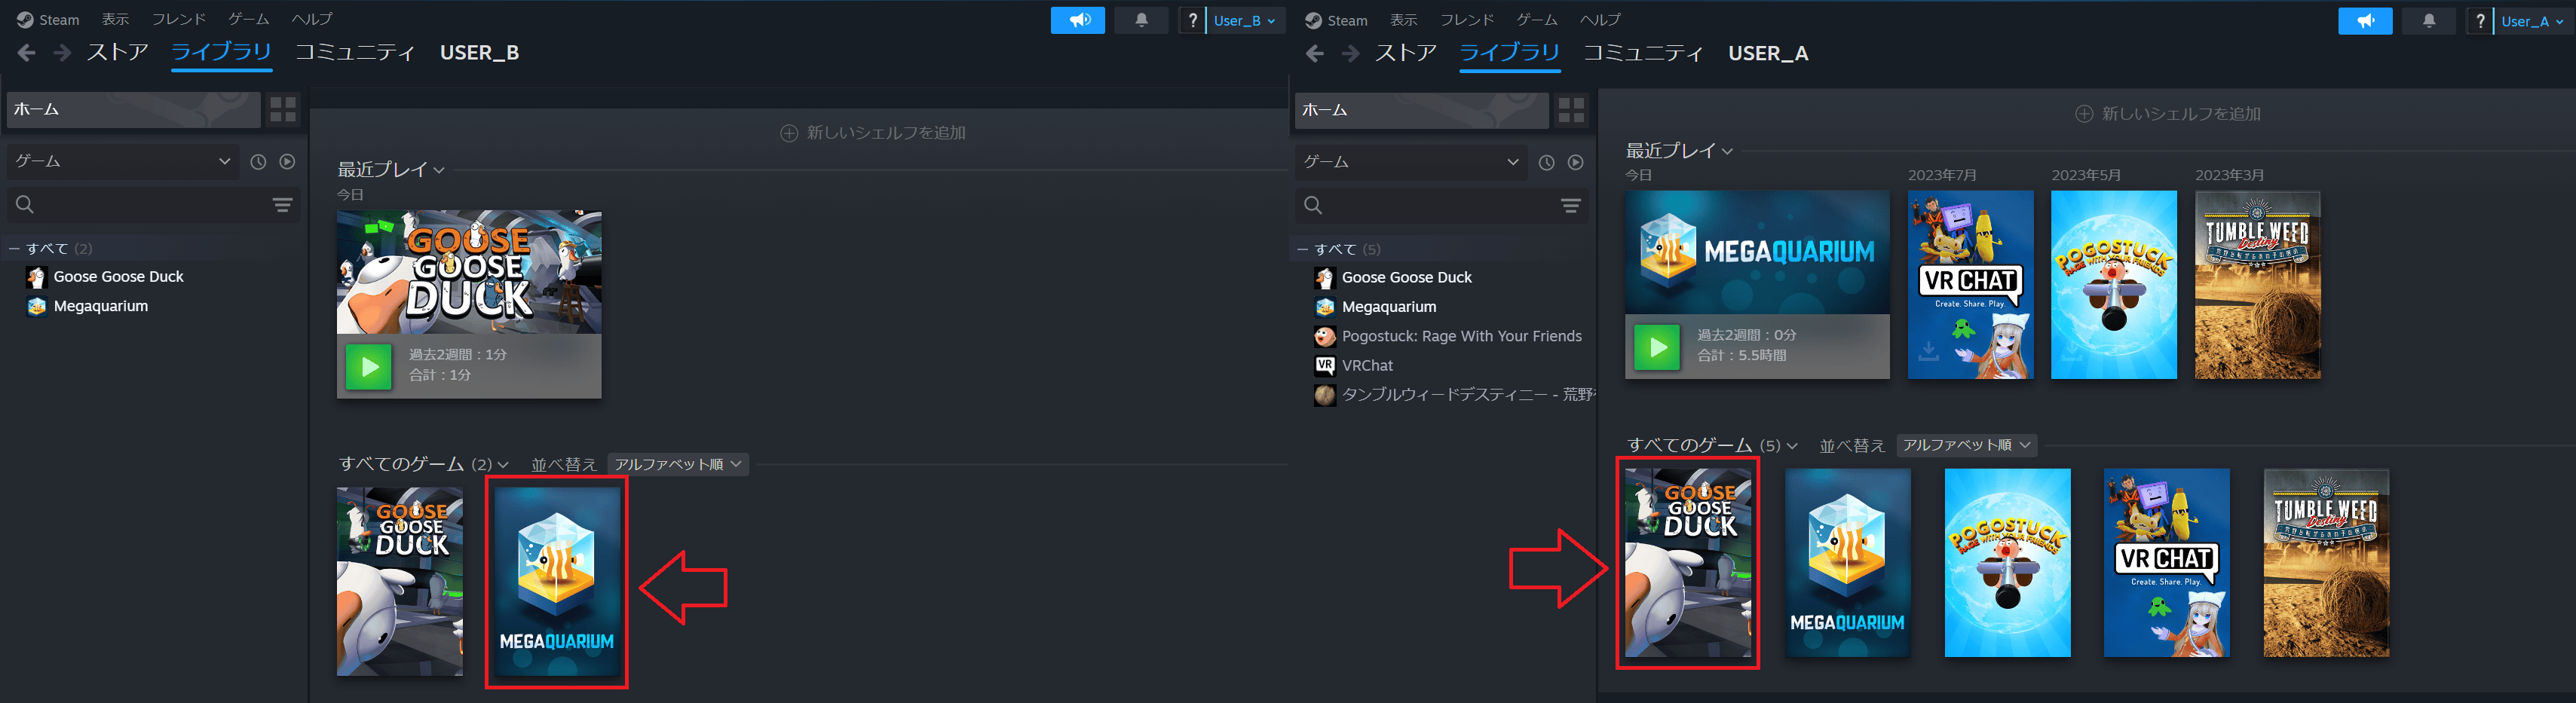The width and height of the screenshot is (2576, 703).
Task: Click the recent-activity clock icon in User_A sidebar
Action: pos(1546,162)
